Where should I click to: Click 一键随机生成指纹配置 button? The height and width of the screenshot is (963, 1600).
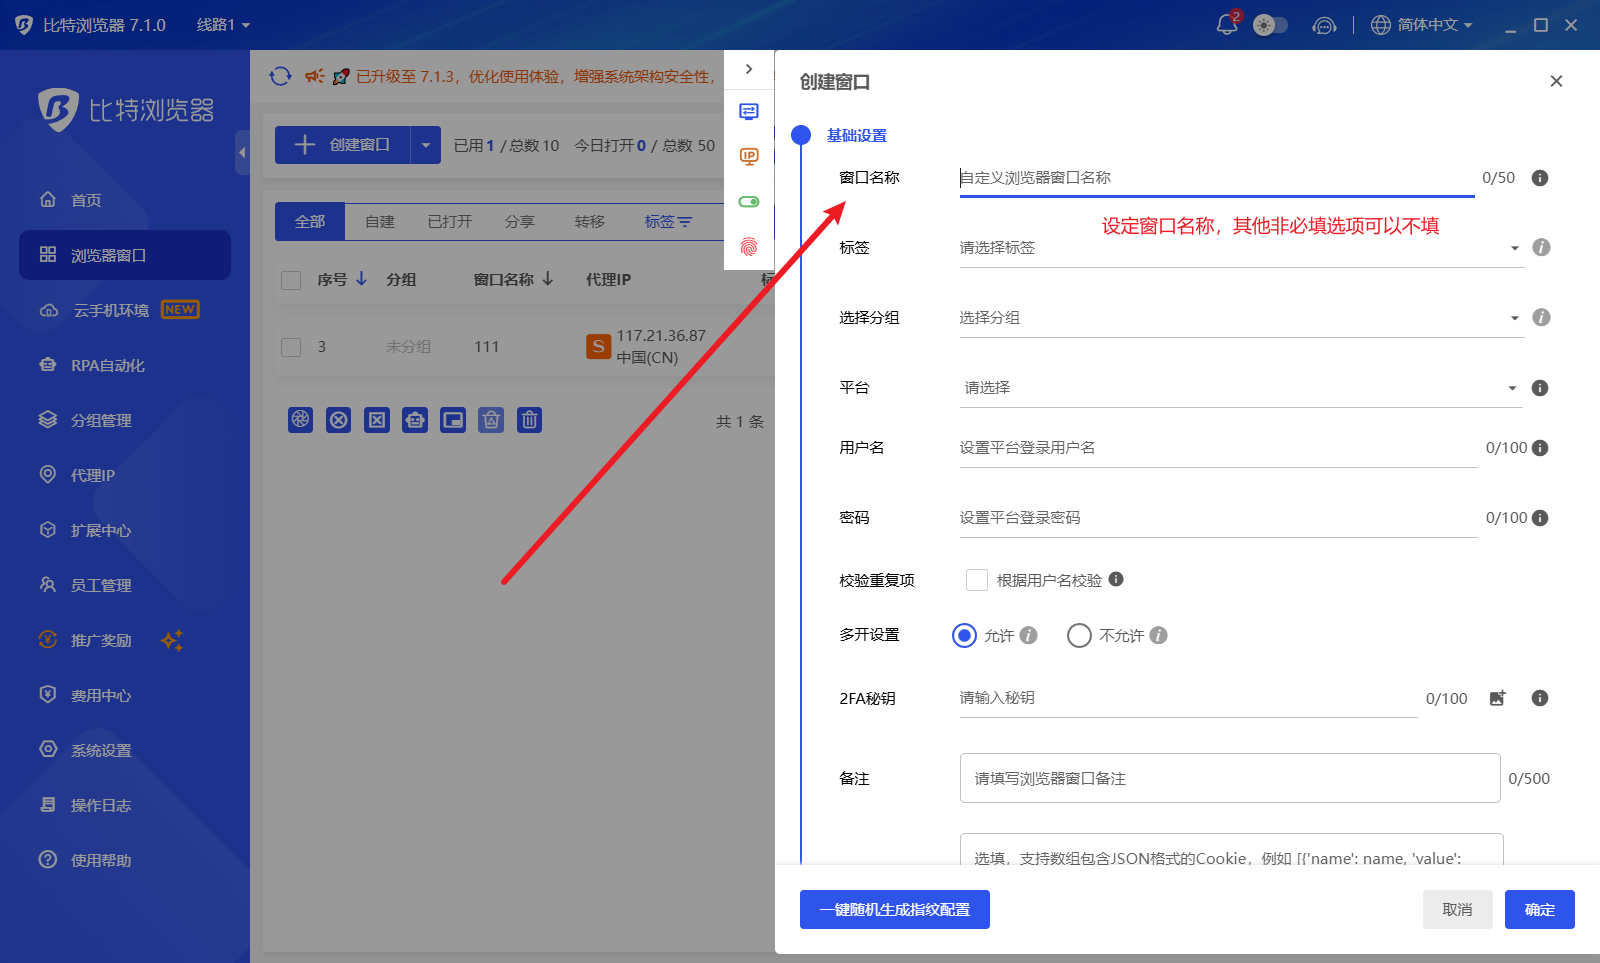click(895, 909)
